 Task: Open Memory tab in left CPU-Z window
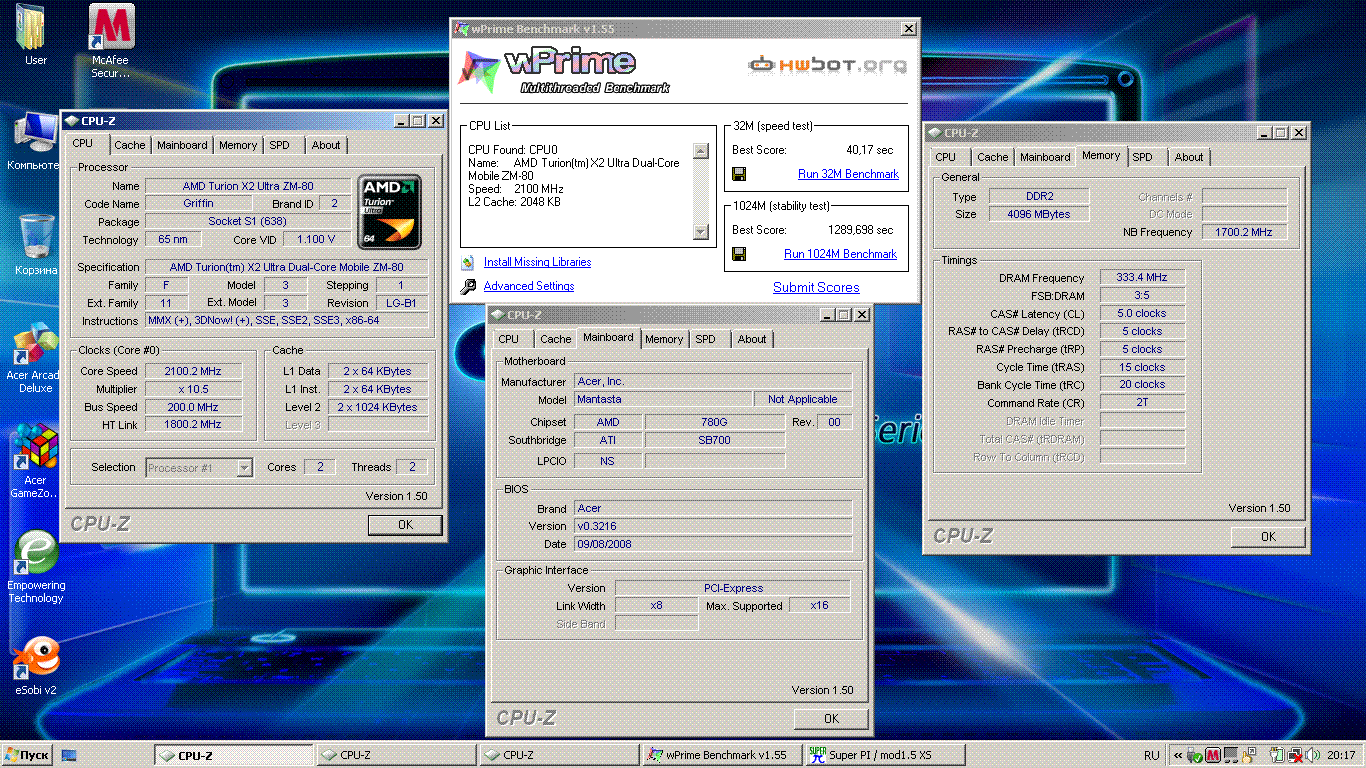(238, 145)
